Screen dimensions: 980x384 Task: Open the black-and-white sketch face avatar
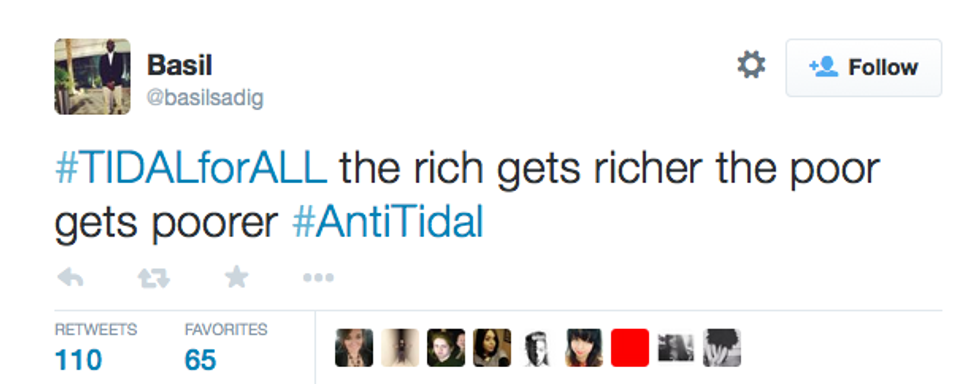click(538, 348)
